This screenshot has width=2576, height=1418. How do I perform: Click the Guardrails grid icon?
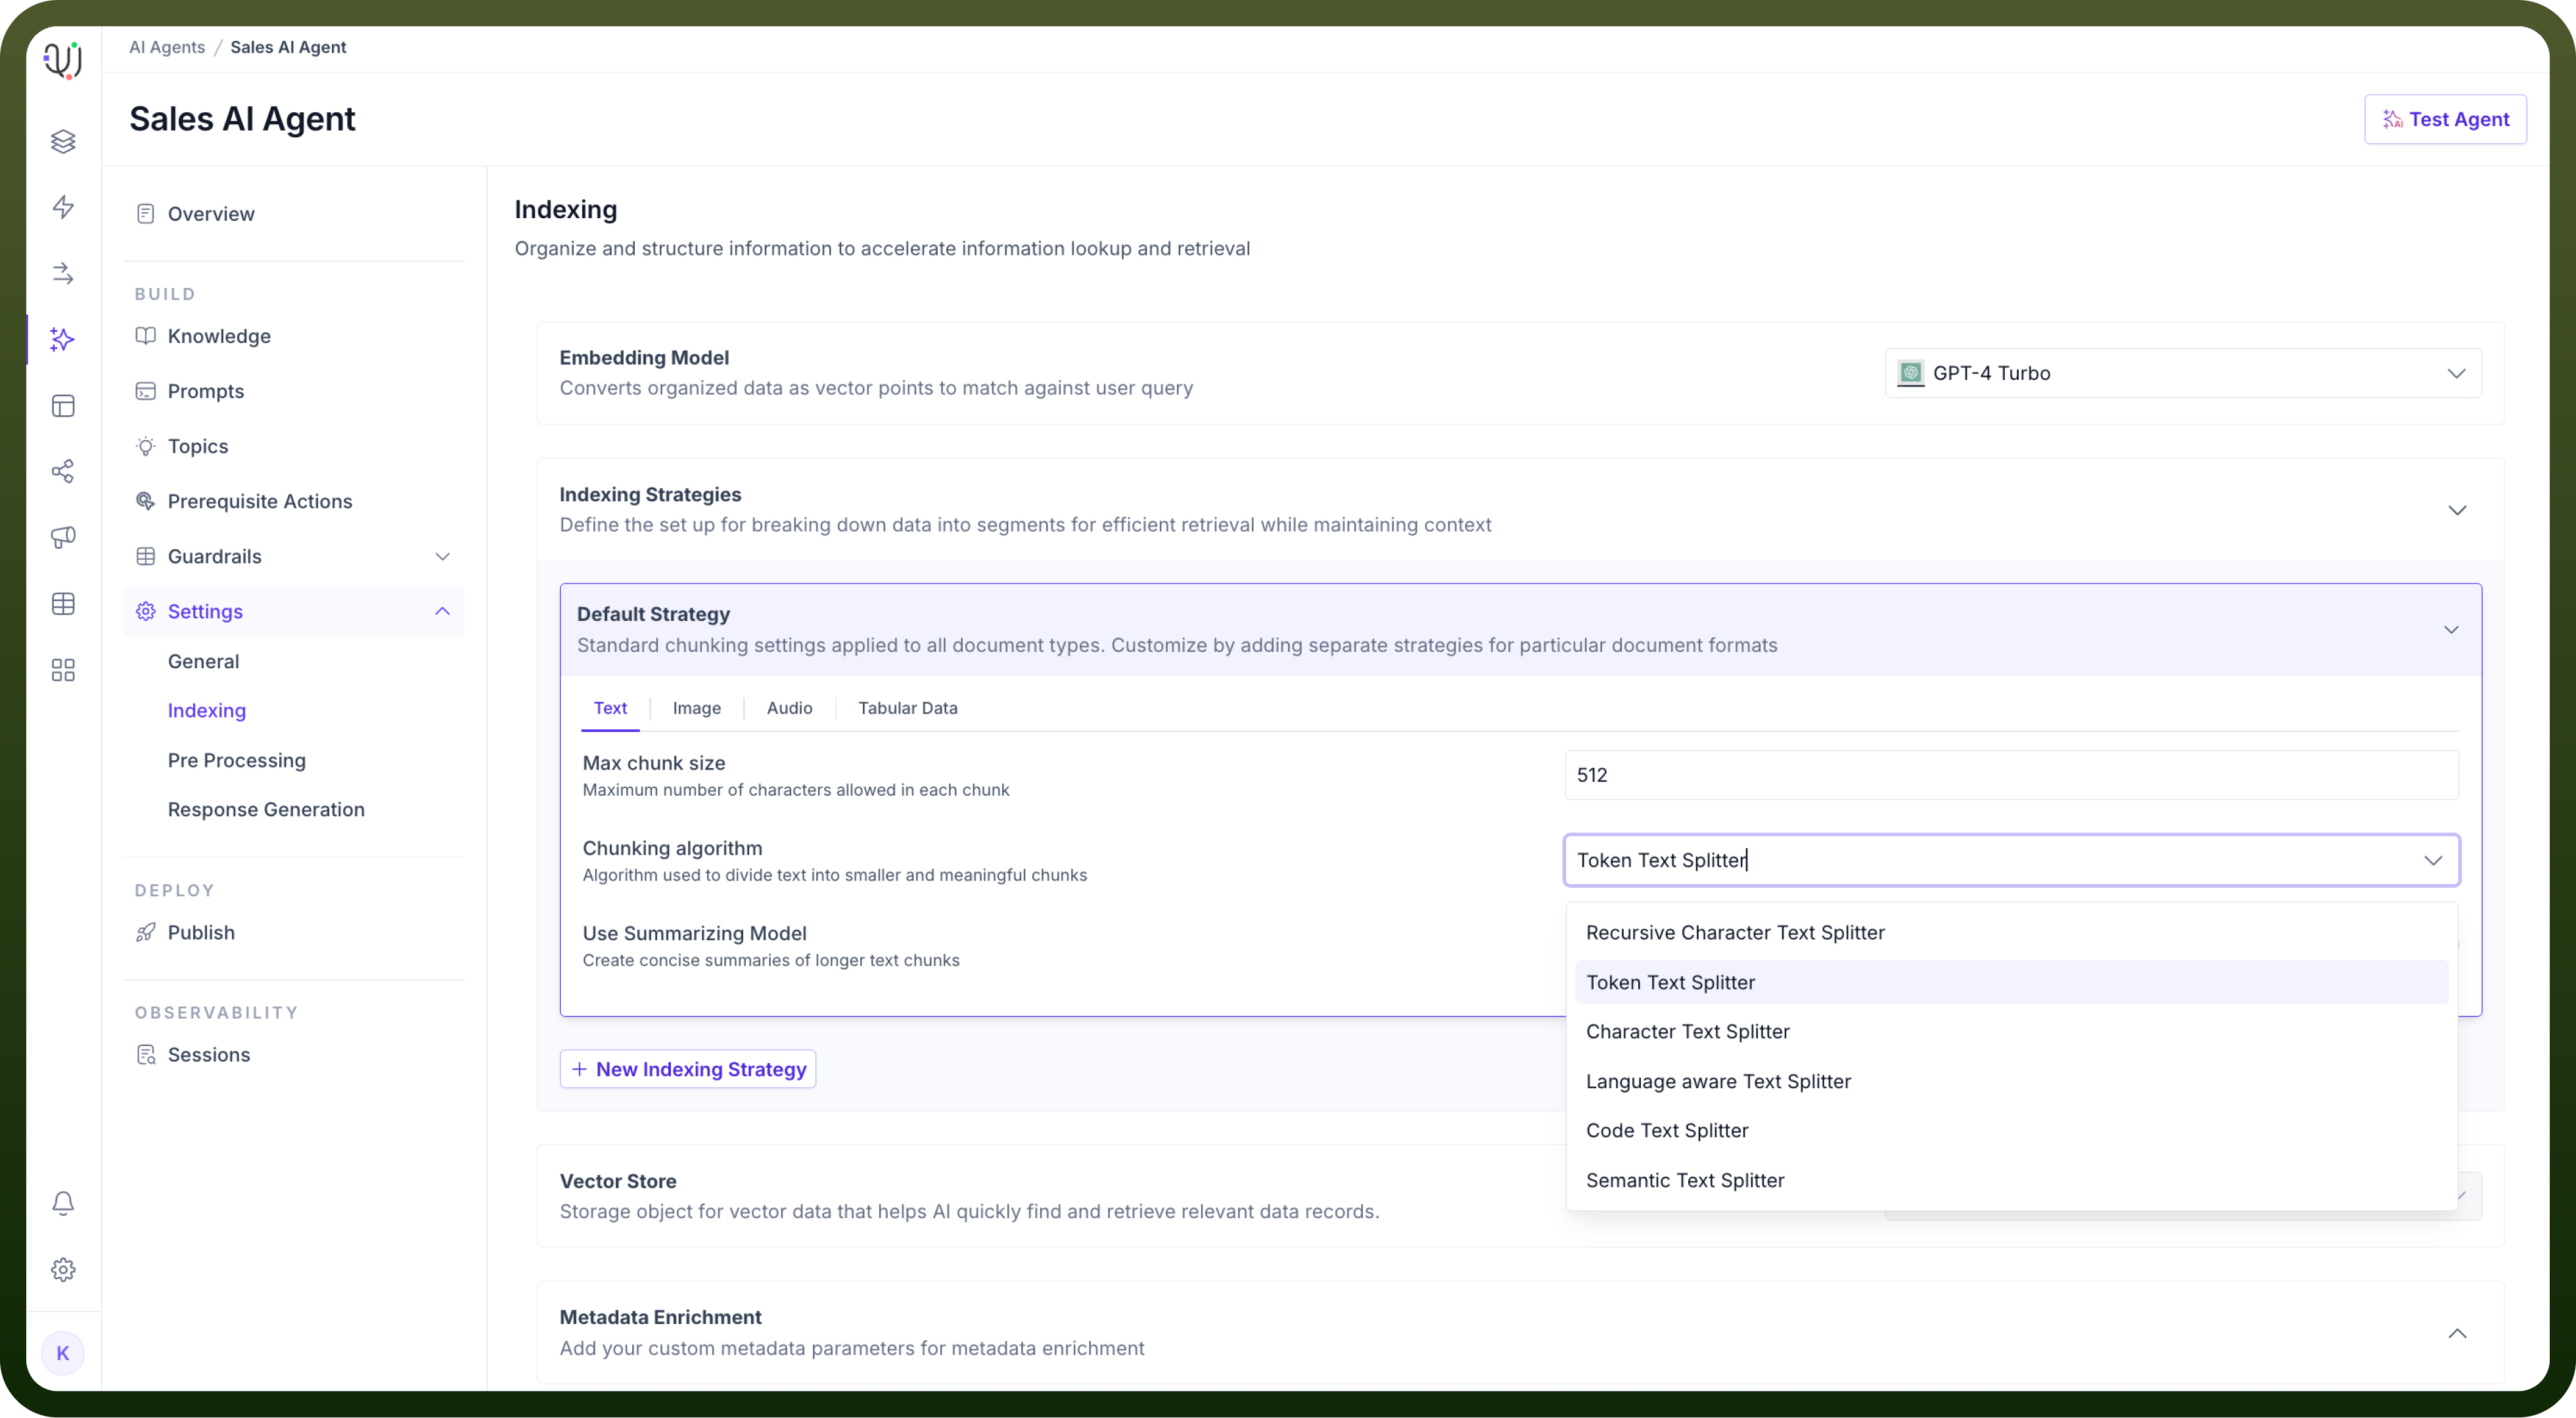(x=146, y=556)
